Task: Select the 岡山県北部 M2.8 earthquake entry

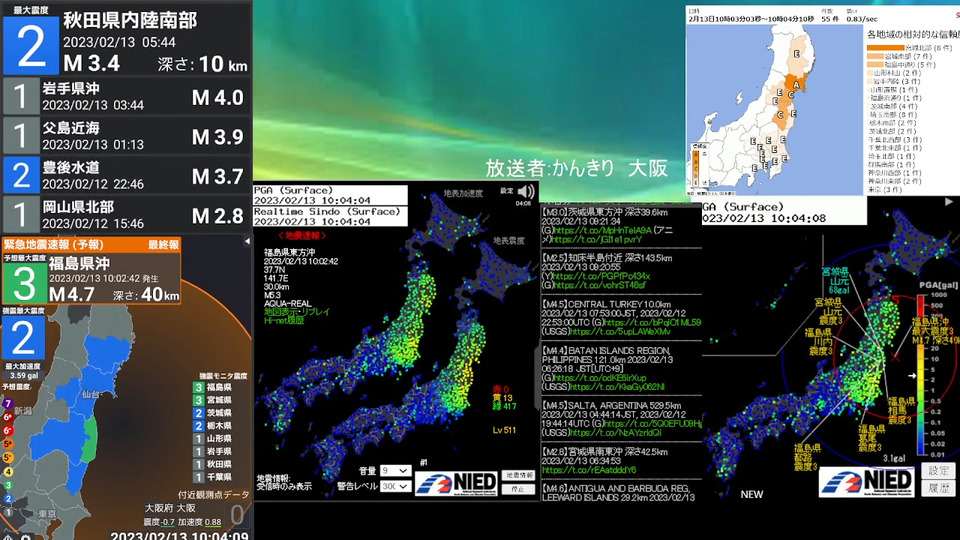Action: click(x=126, y=214)
